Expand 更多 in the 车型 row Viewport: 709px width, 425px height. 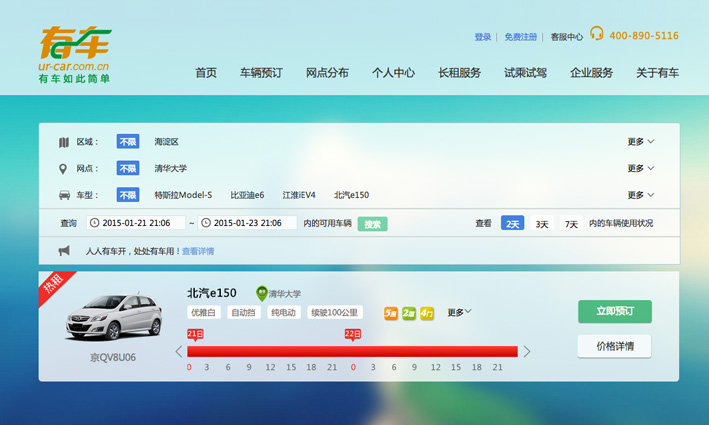[x=641, y=195]
